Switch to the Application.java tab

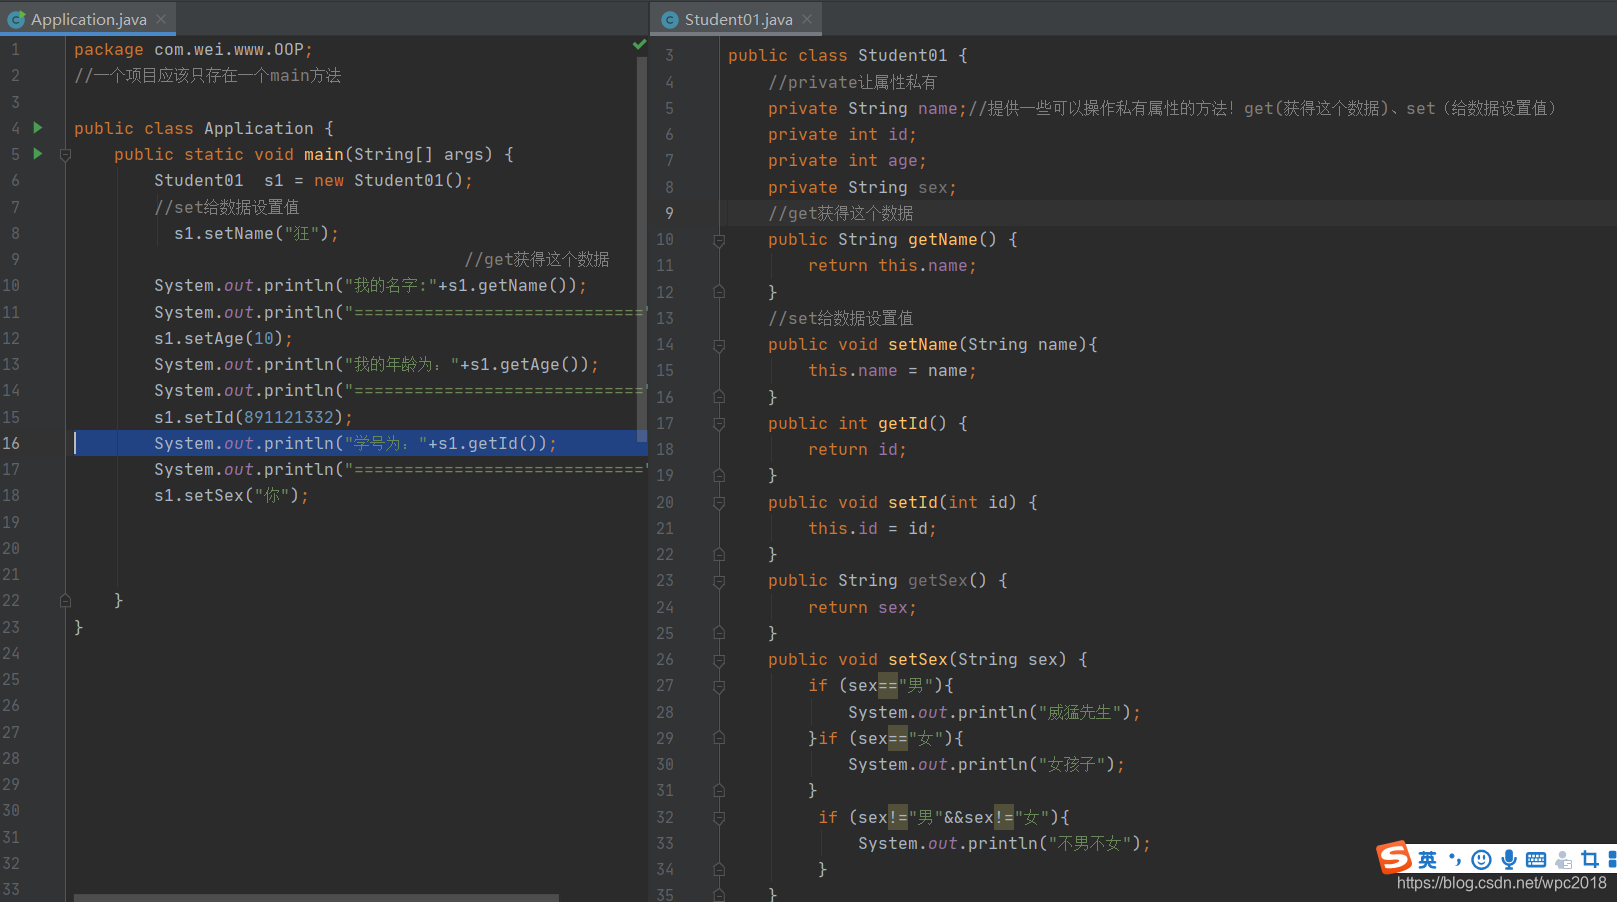88,19
